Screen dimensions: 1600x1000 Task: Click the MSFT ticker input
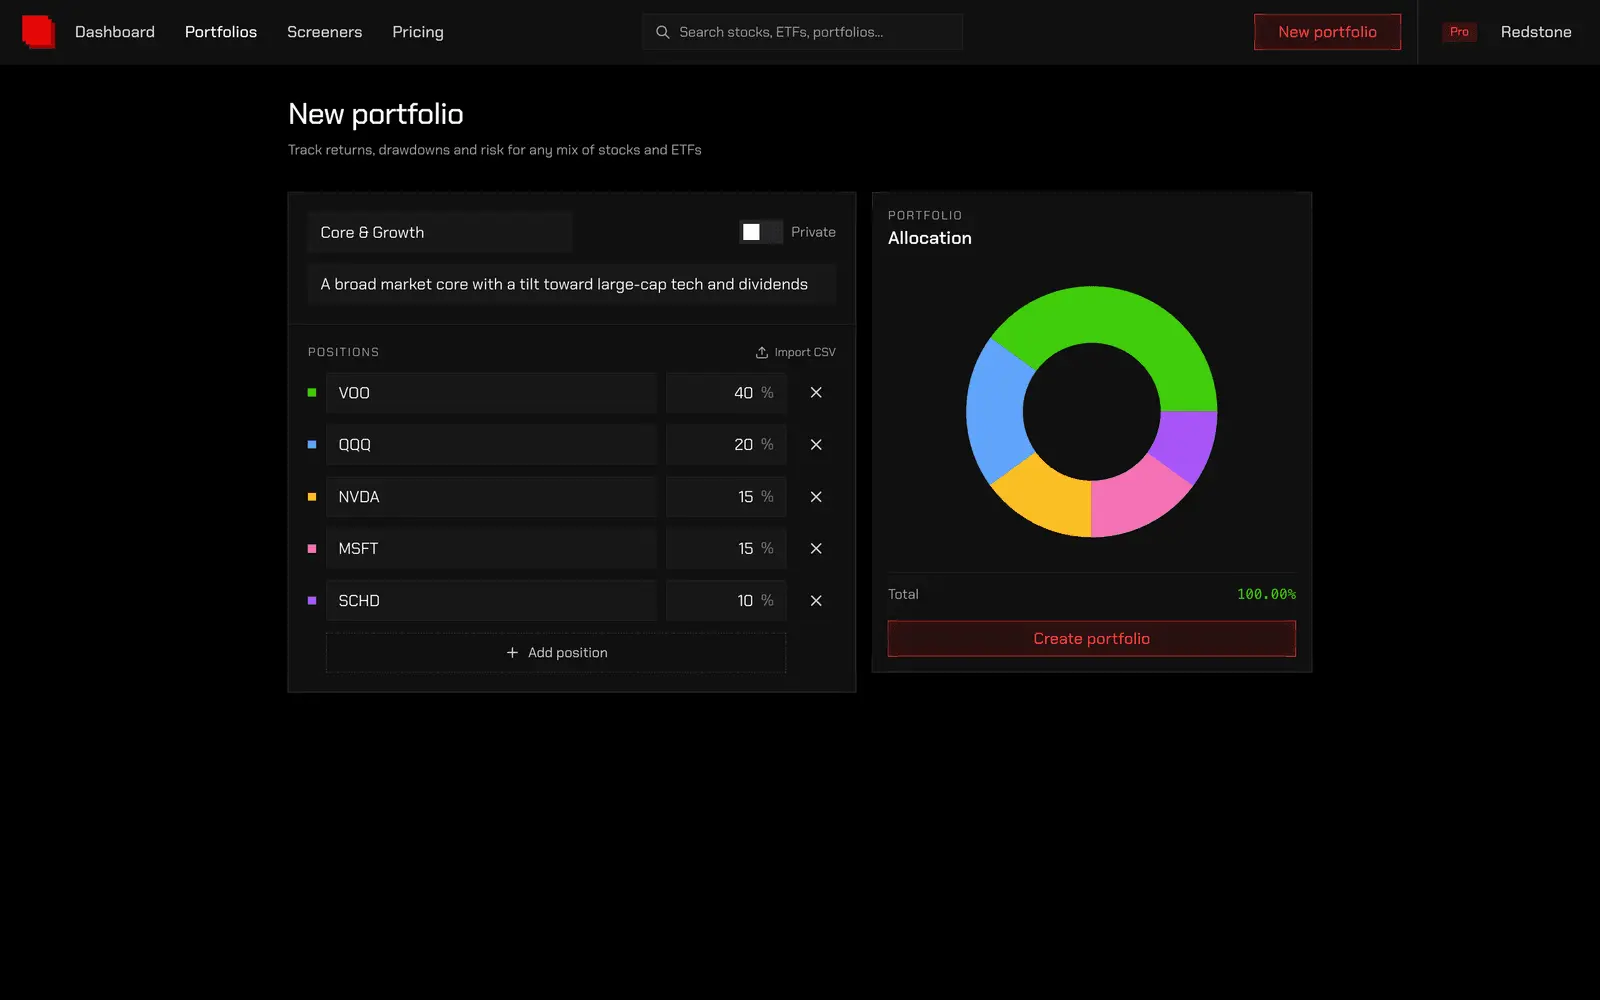point(491,549)
